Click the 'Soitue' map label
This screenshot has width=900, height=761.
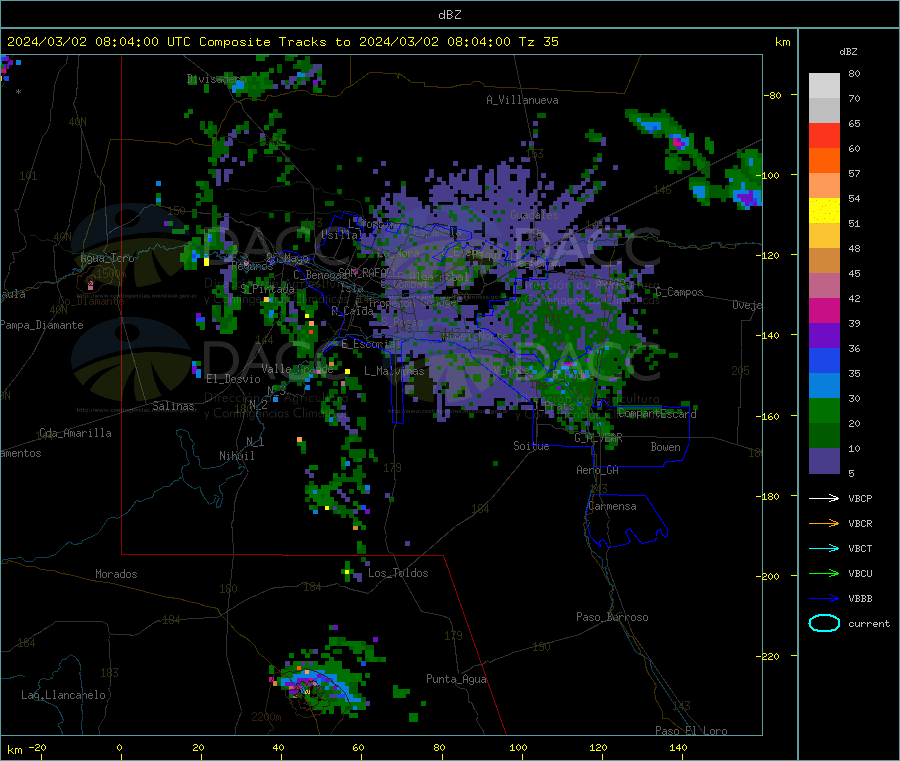[x=531, y=446]
